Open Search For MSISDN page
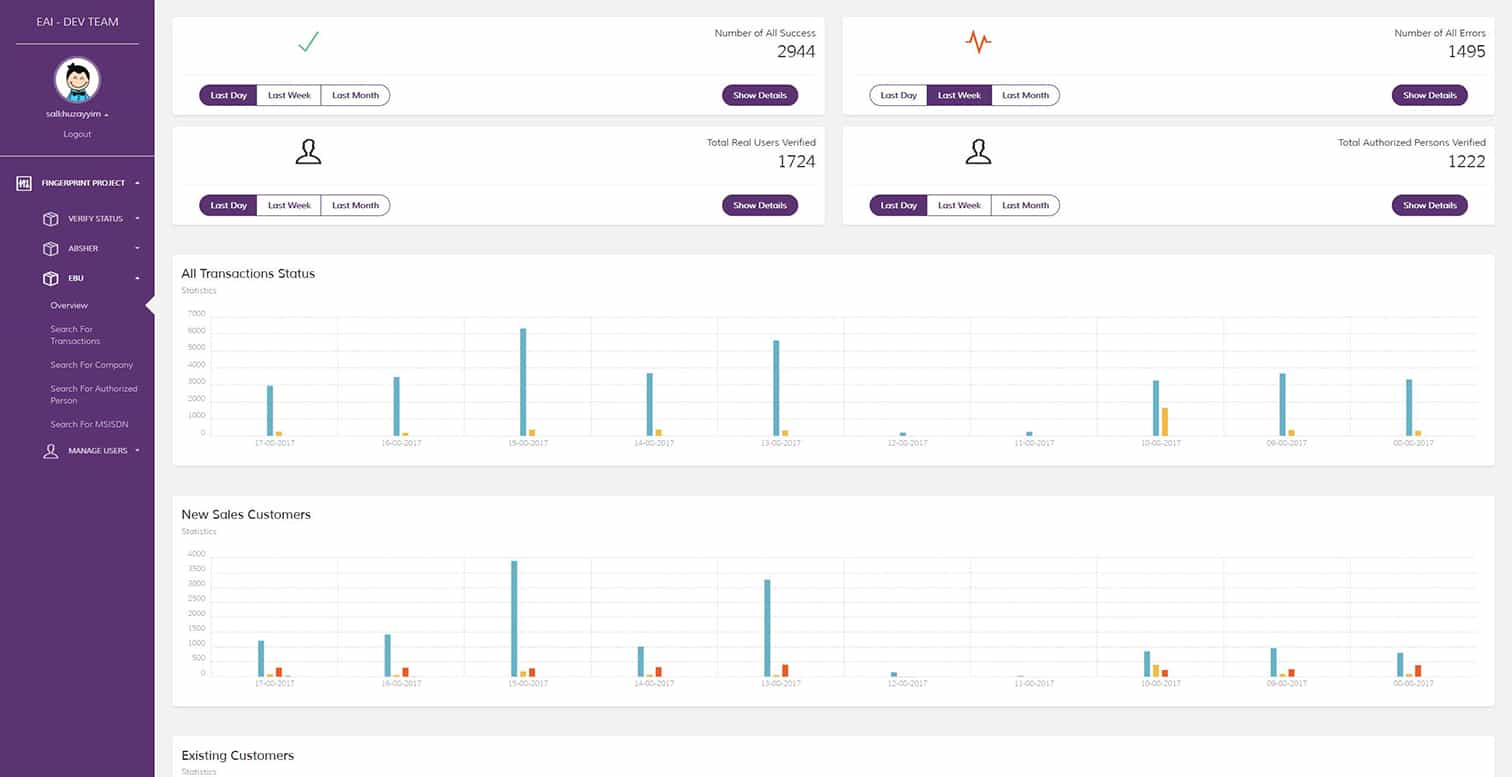The width and height of the screenshot is (1512, 777). point(89,425)
